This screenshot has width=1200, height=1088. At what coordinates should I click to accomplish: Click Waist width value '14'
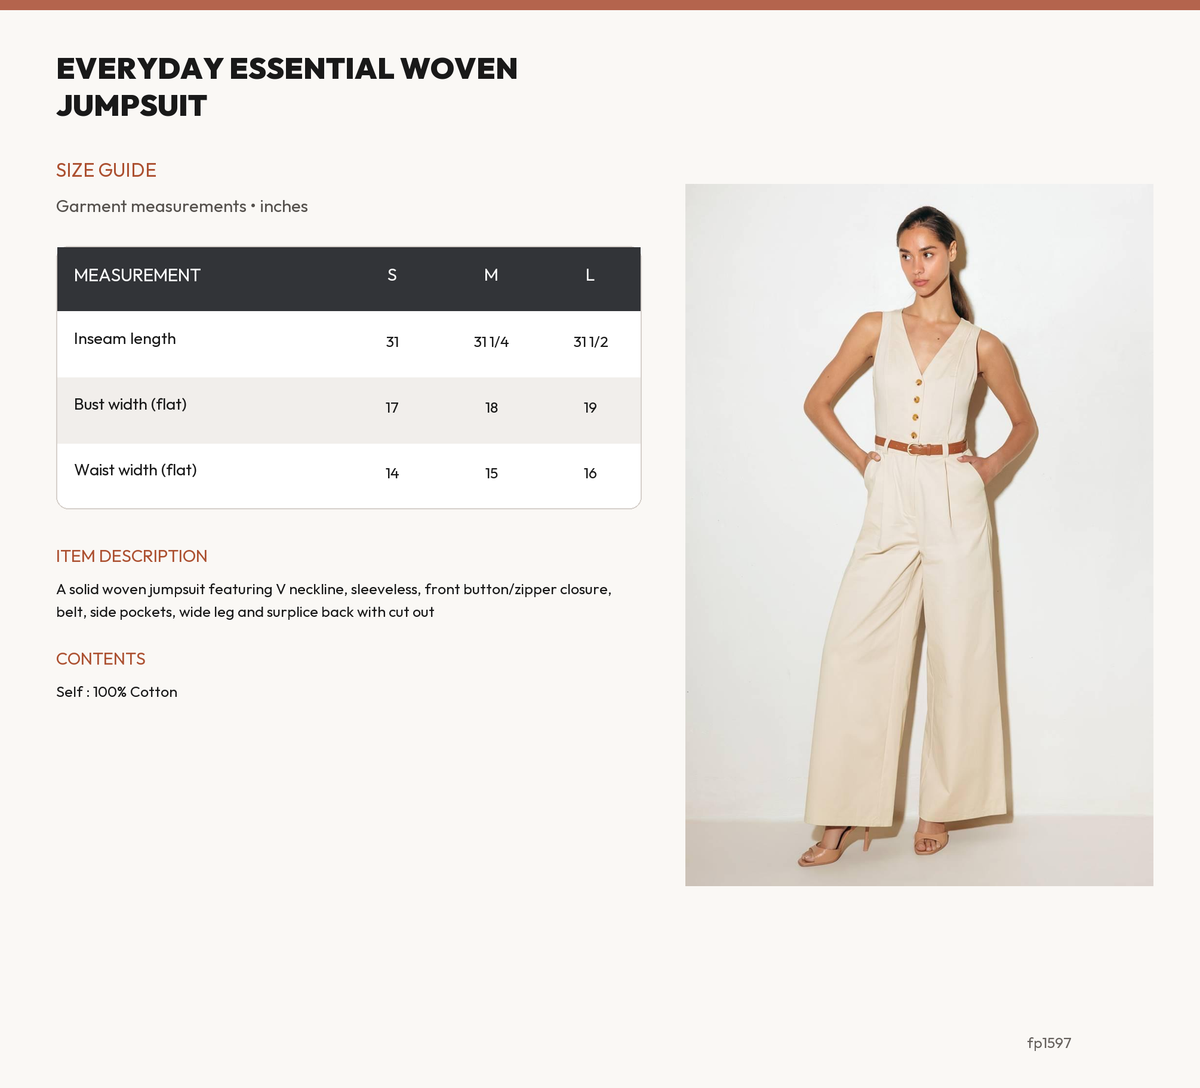(392, 473)
